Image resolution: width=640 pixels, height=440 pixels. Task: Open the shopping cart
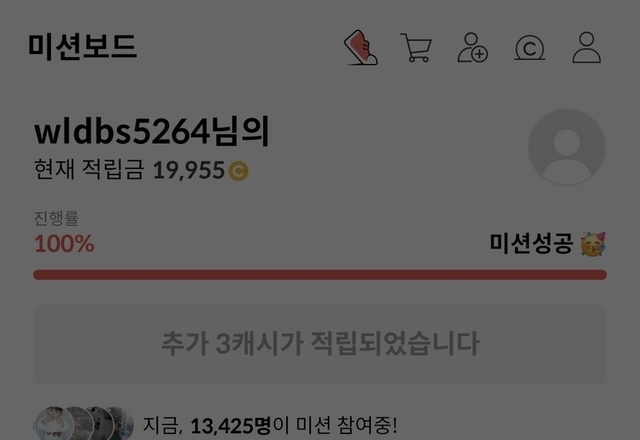(416, 48)
